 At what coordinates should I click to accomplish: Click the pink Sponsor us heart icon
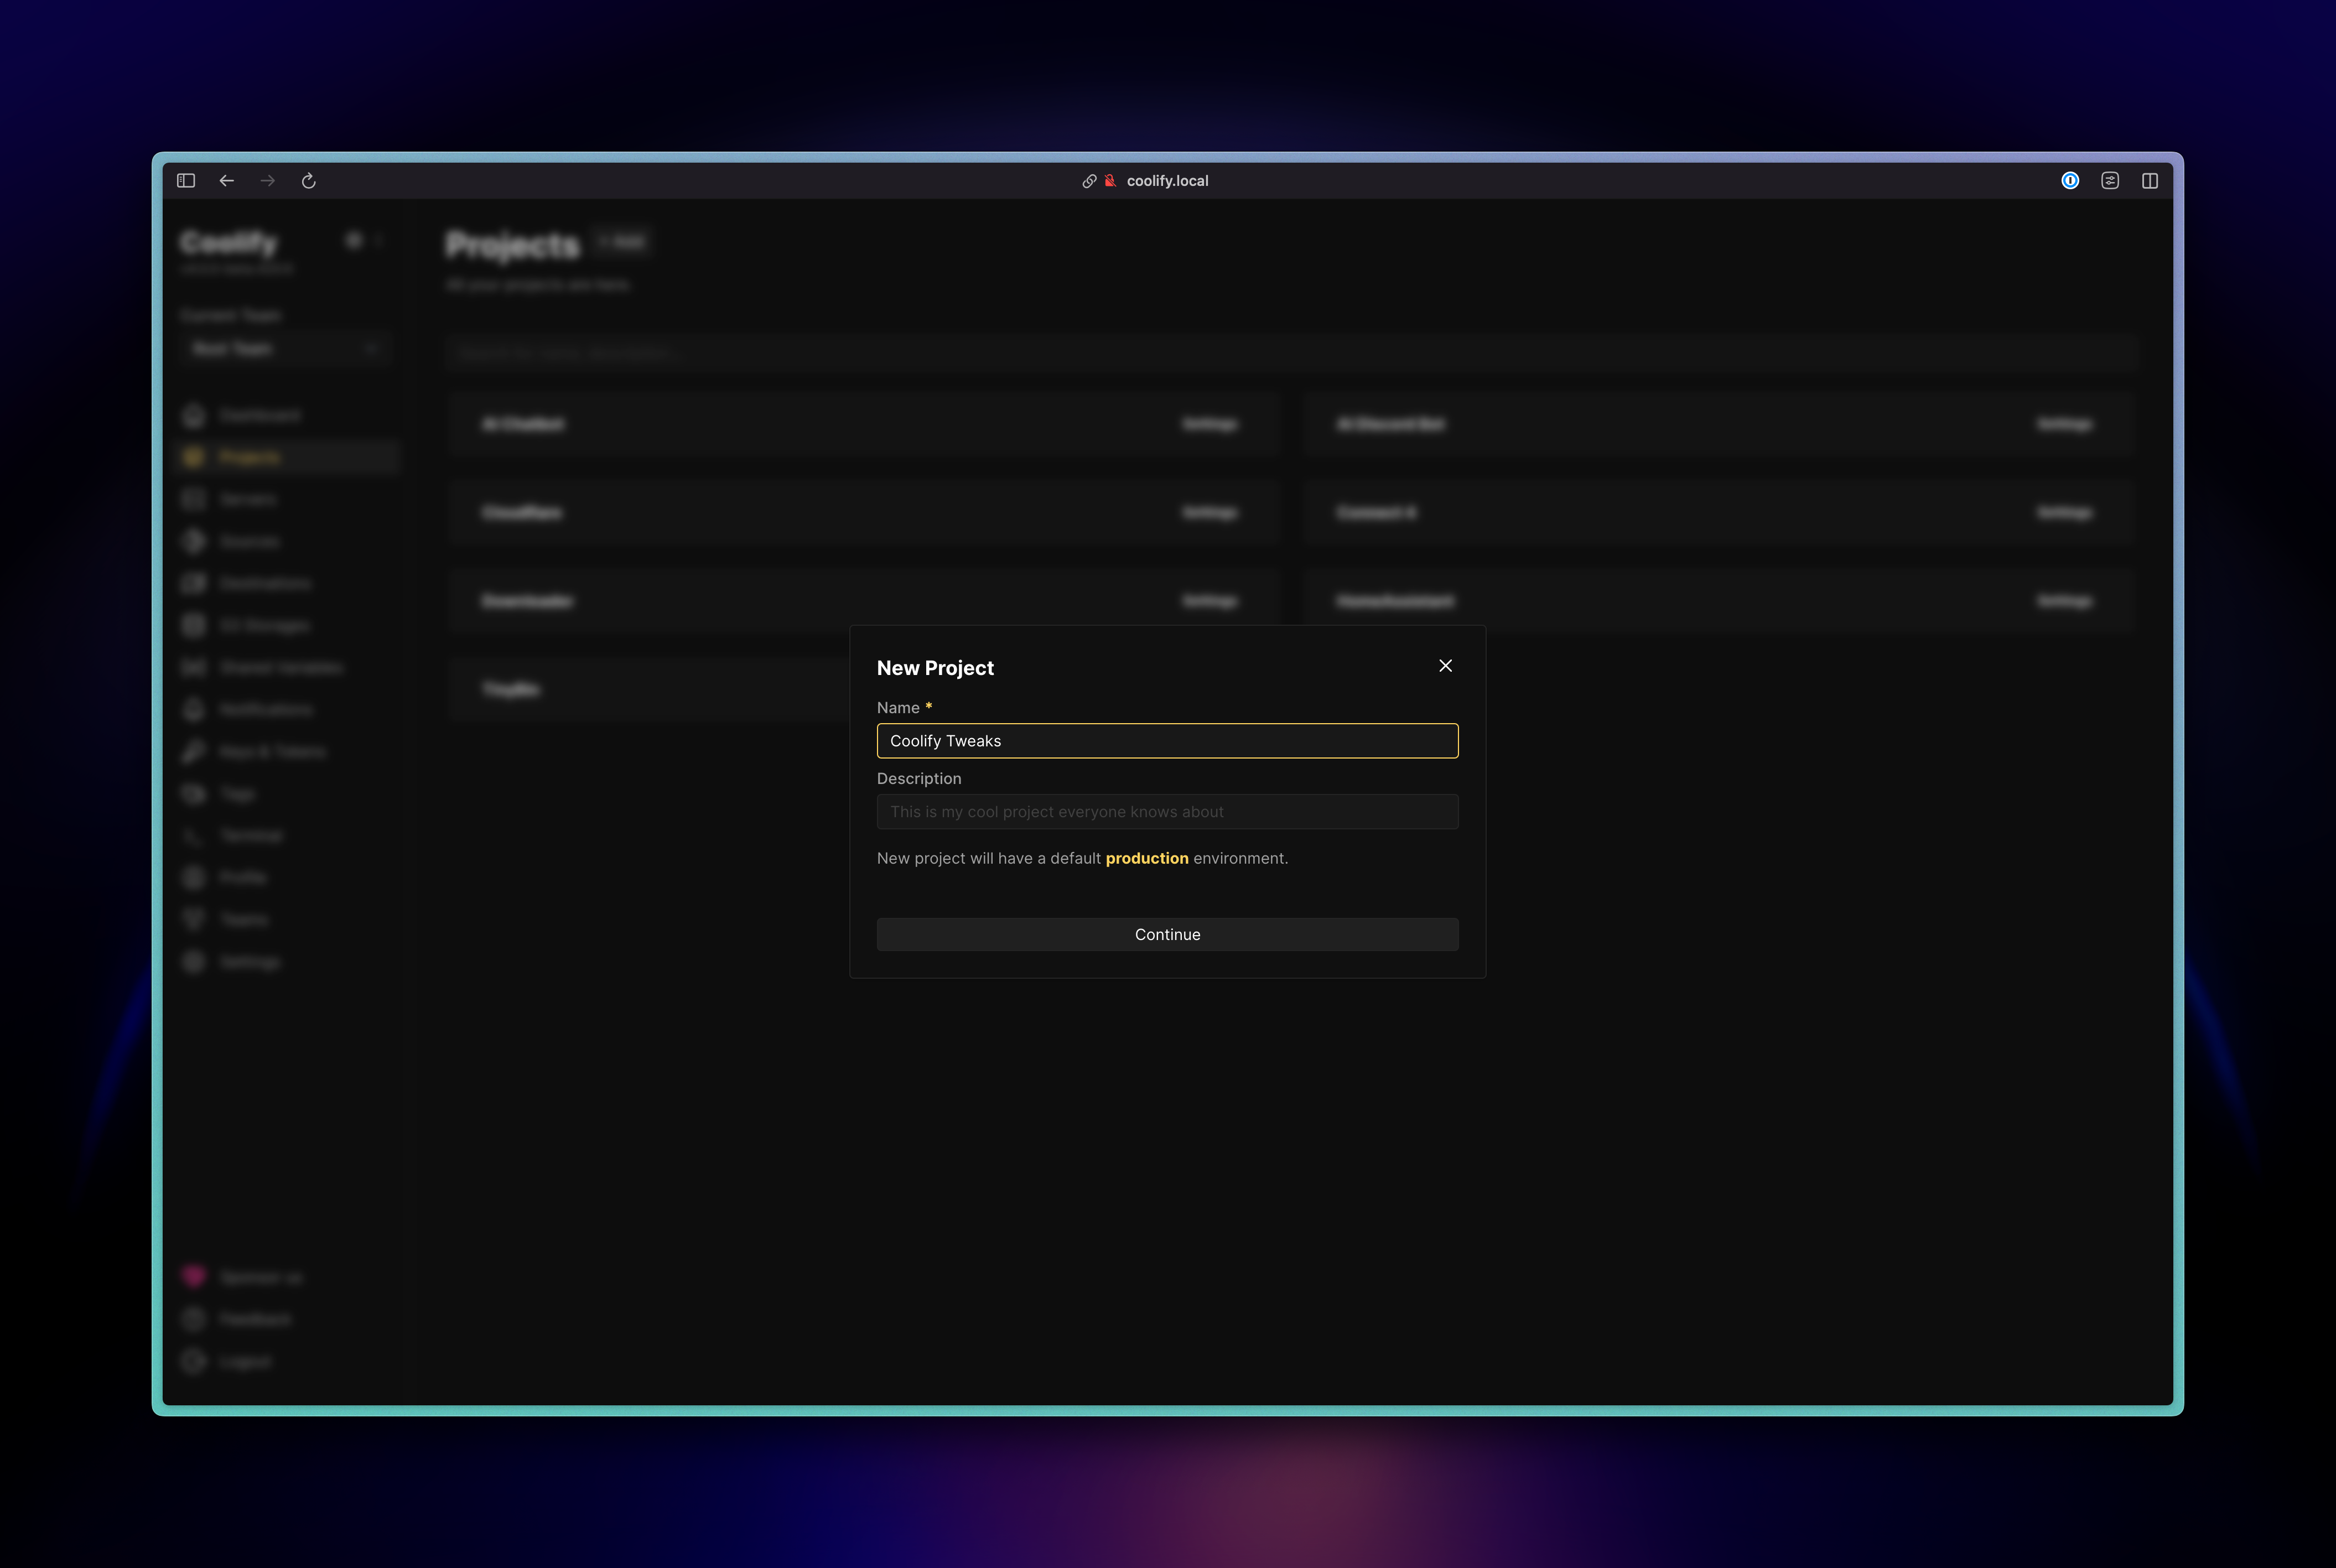(x=193, y=1276)
